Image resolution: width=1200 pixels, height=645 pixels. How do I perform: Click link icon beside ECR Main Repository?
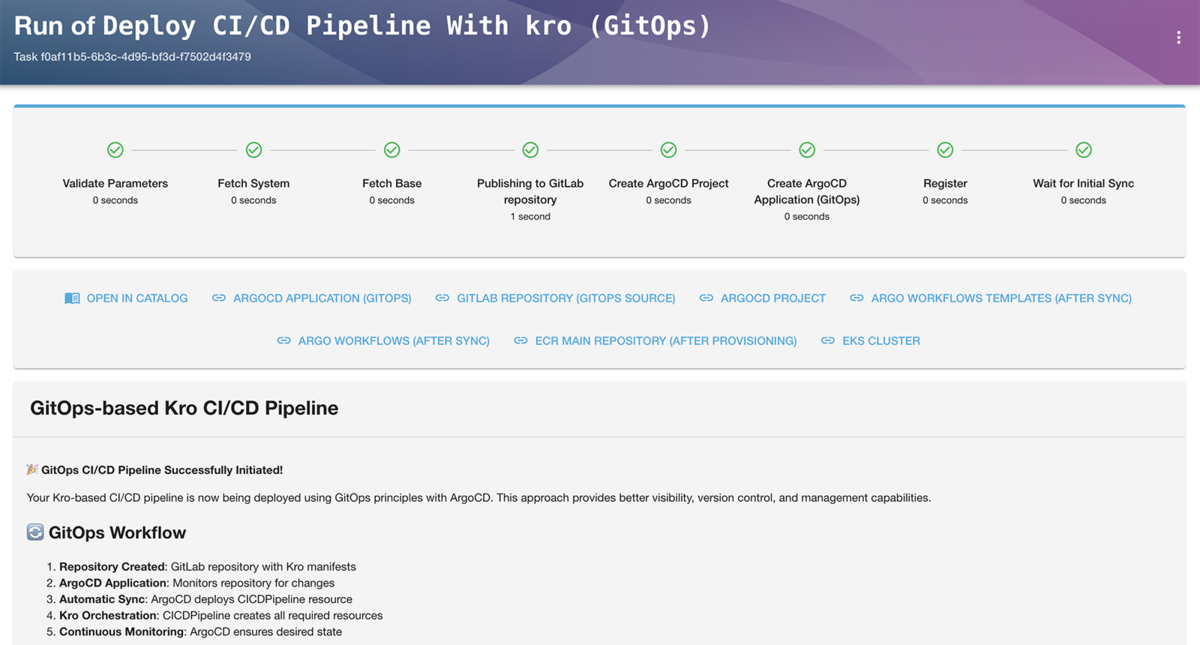pos(520,341)
